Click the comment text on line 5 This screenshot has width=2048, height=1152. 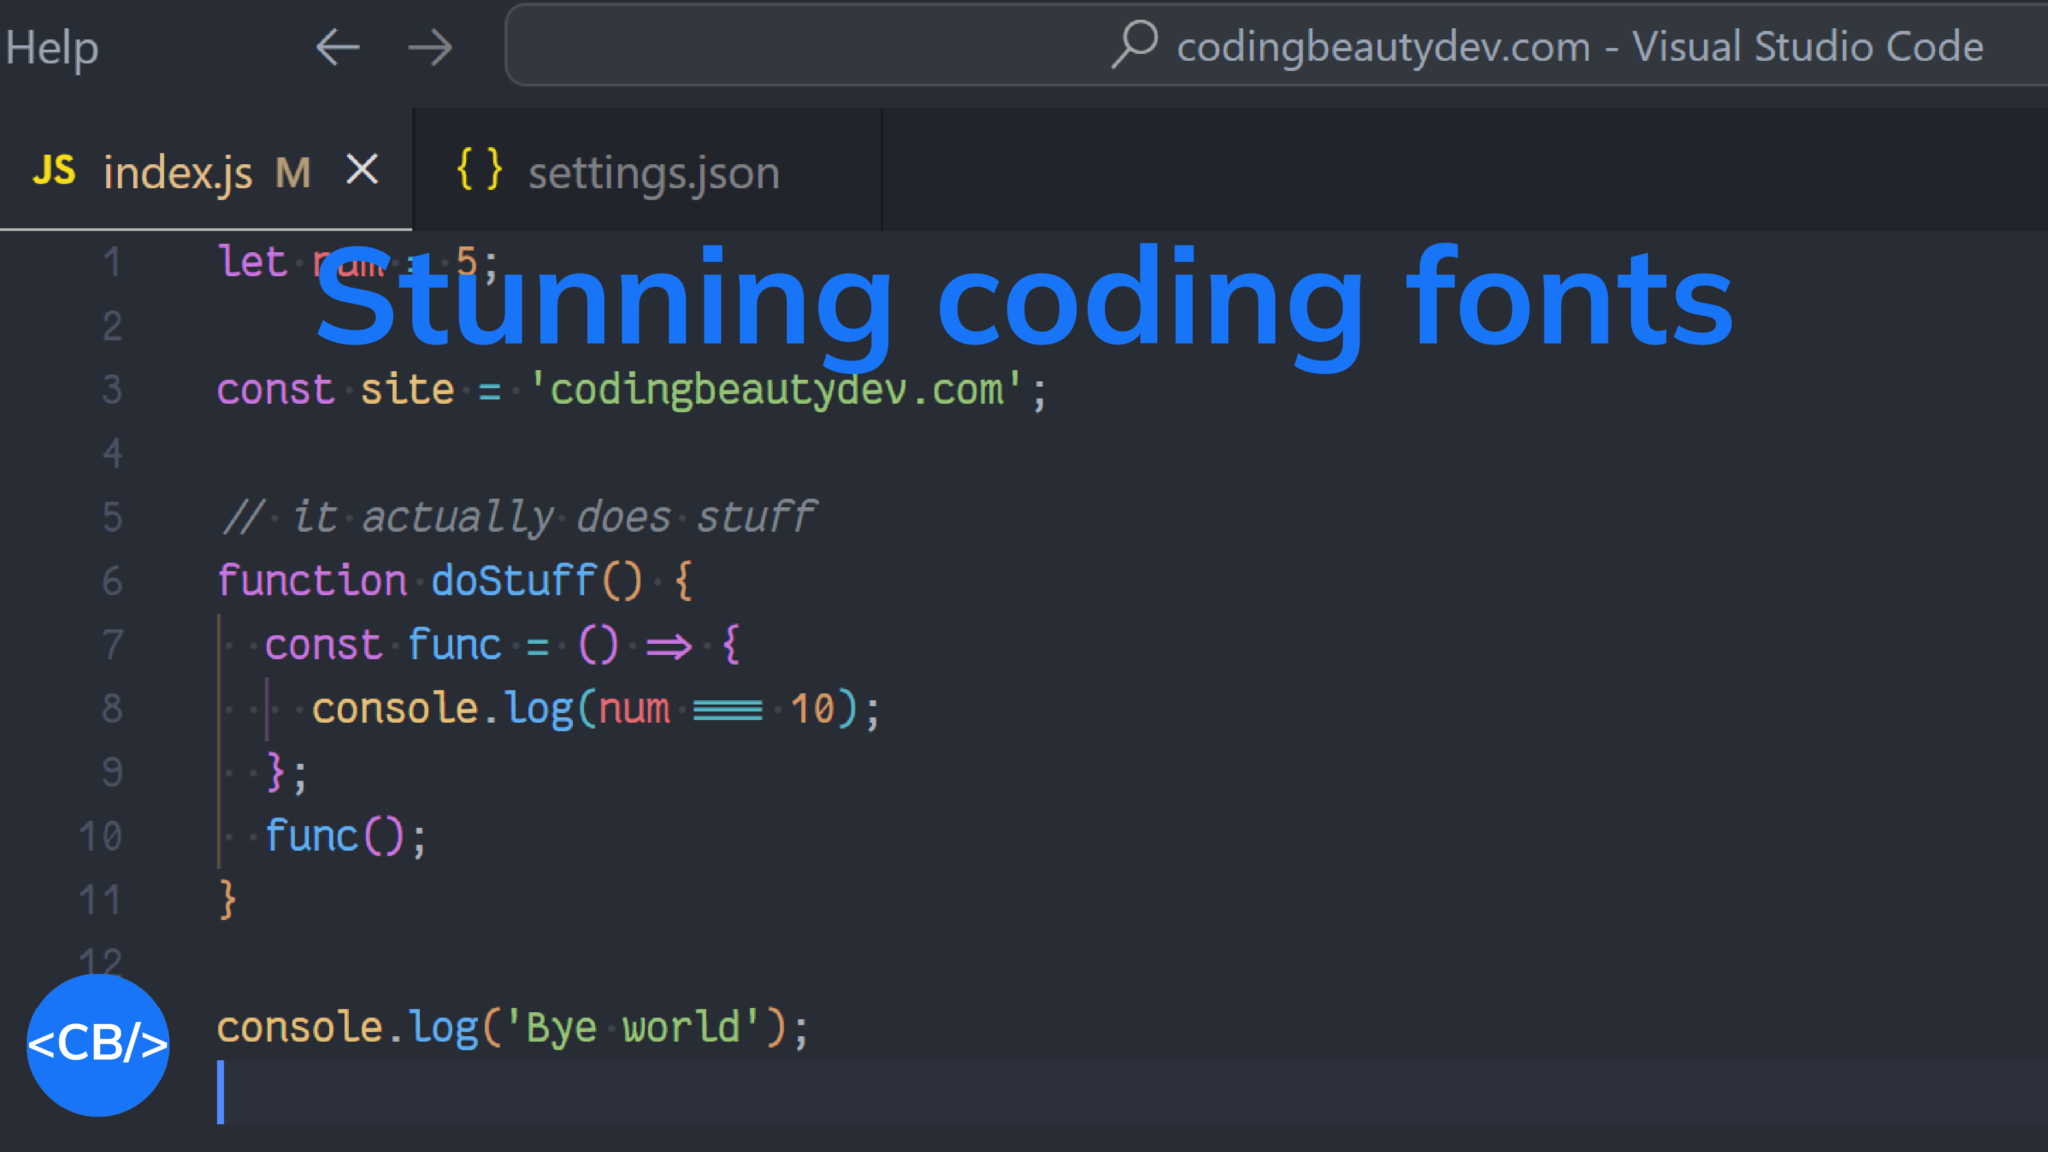click(520, 518)
